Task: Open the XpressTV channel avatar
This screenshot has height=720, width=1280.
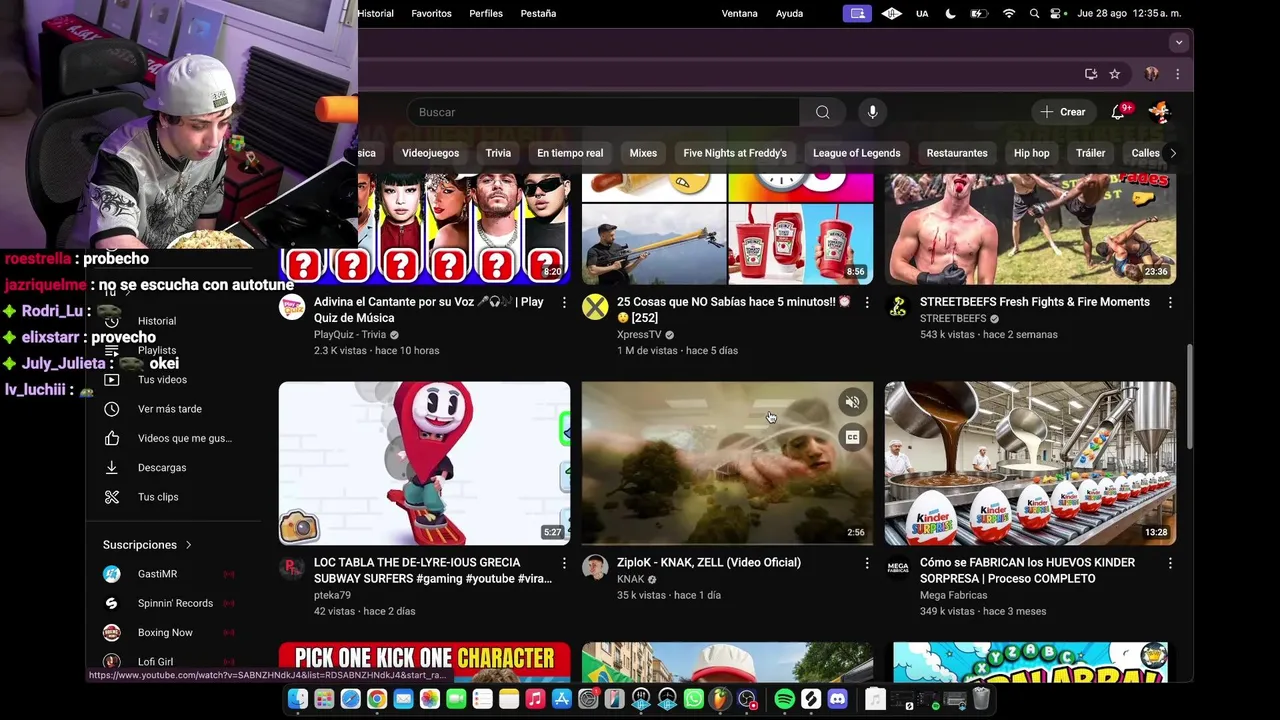Action: click(595, 307)
